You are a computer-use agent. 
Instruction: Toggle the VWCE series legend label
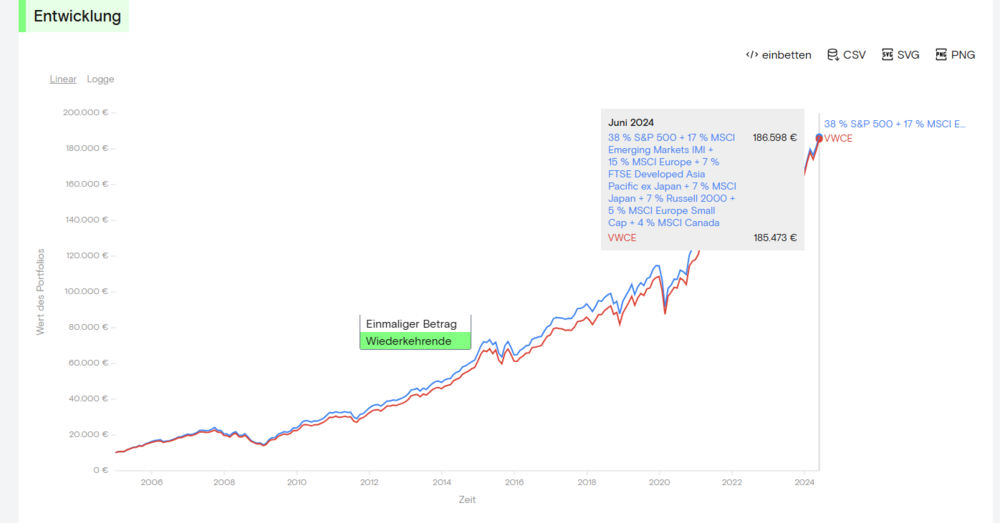[x=839, y=138]
